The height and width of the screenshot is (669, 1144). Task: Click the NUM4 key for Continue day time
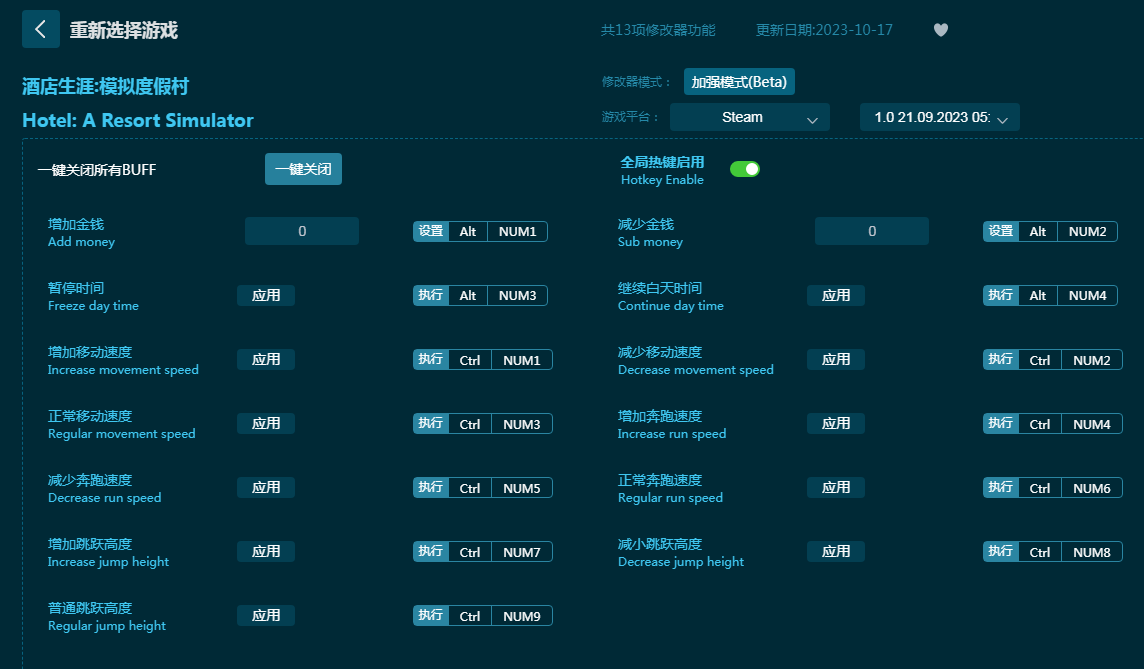point(1087,295)
